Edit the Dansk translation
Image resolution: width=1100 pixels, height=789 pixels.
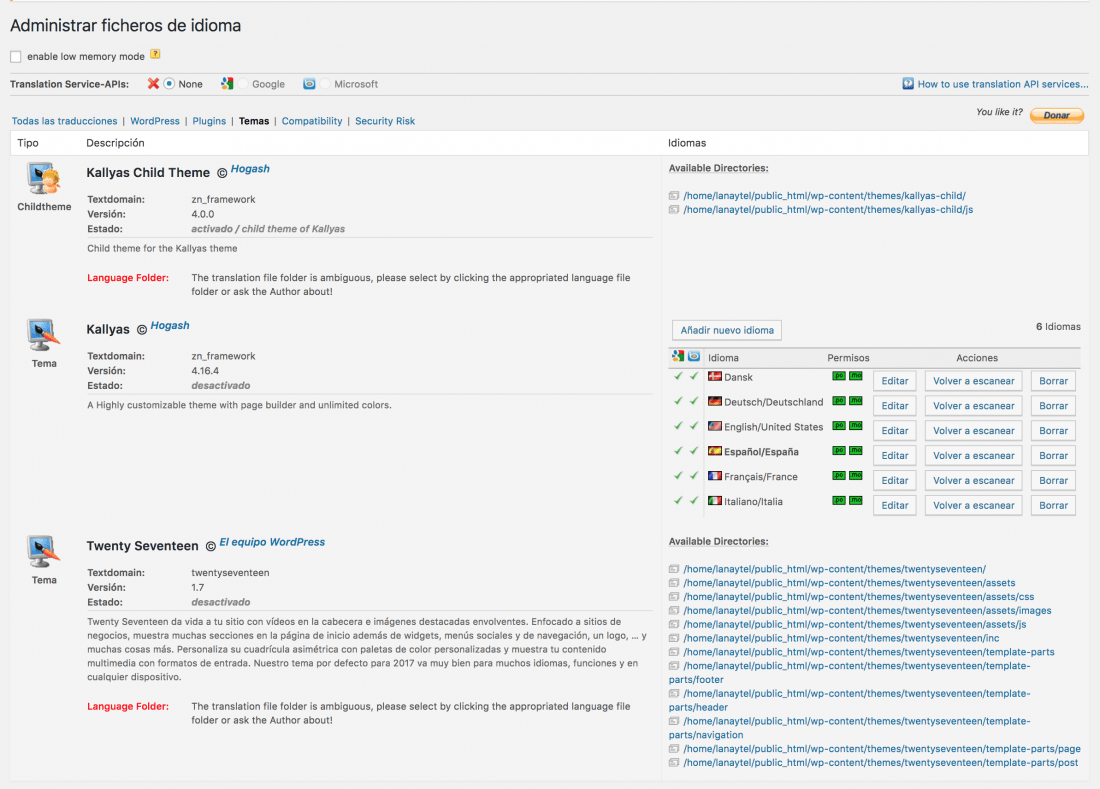tap(894, 381)
